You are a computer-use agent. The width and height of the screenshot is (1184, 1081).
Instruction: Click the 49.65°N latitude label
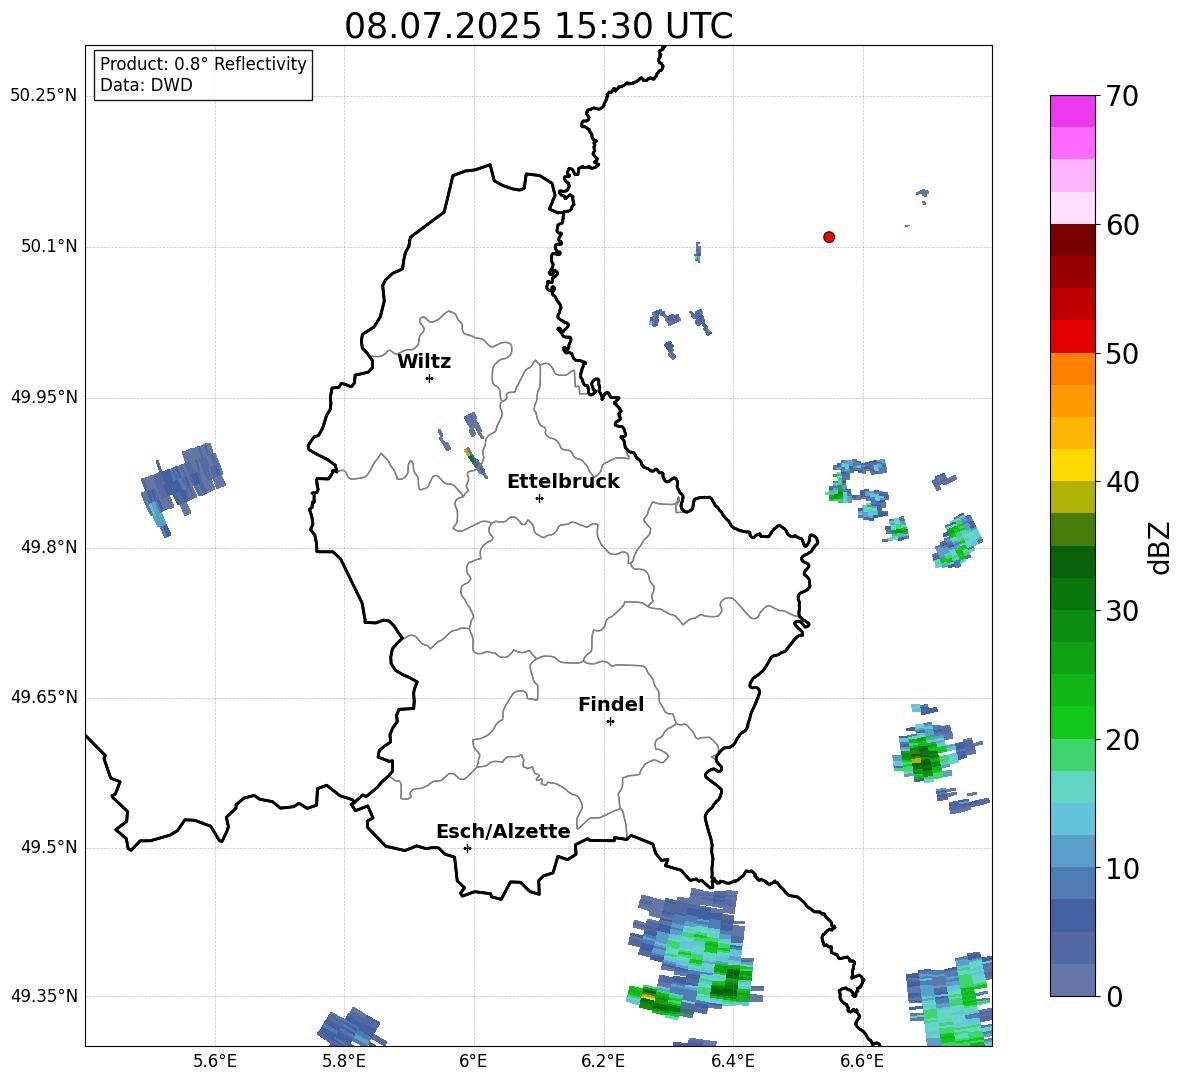44,696
